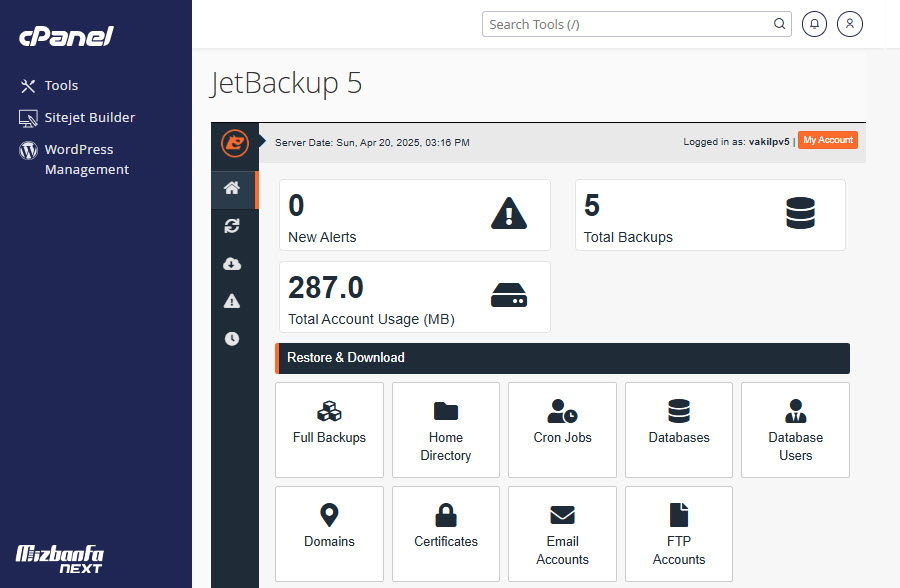Open the alerts triangle icon in JetBackup sidebar
900x588 pixels.
232,301
